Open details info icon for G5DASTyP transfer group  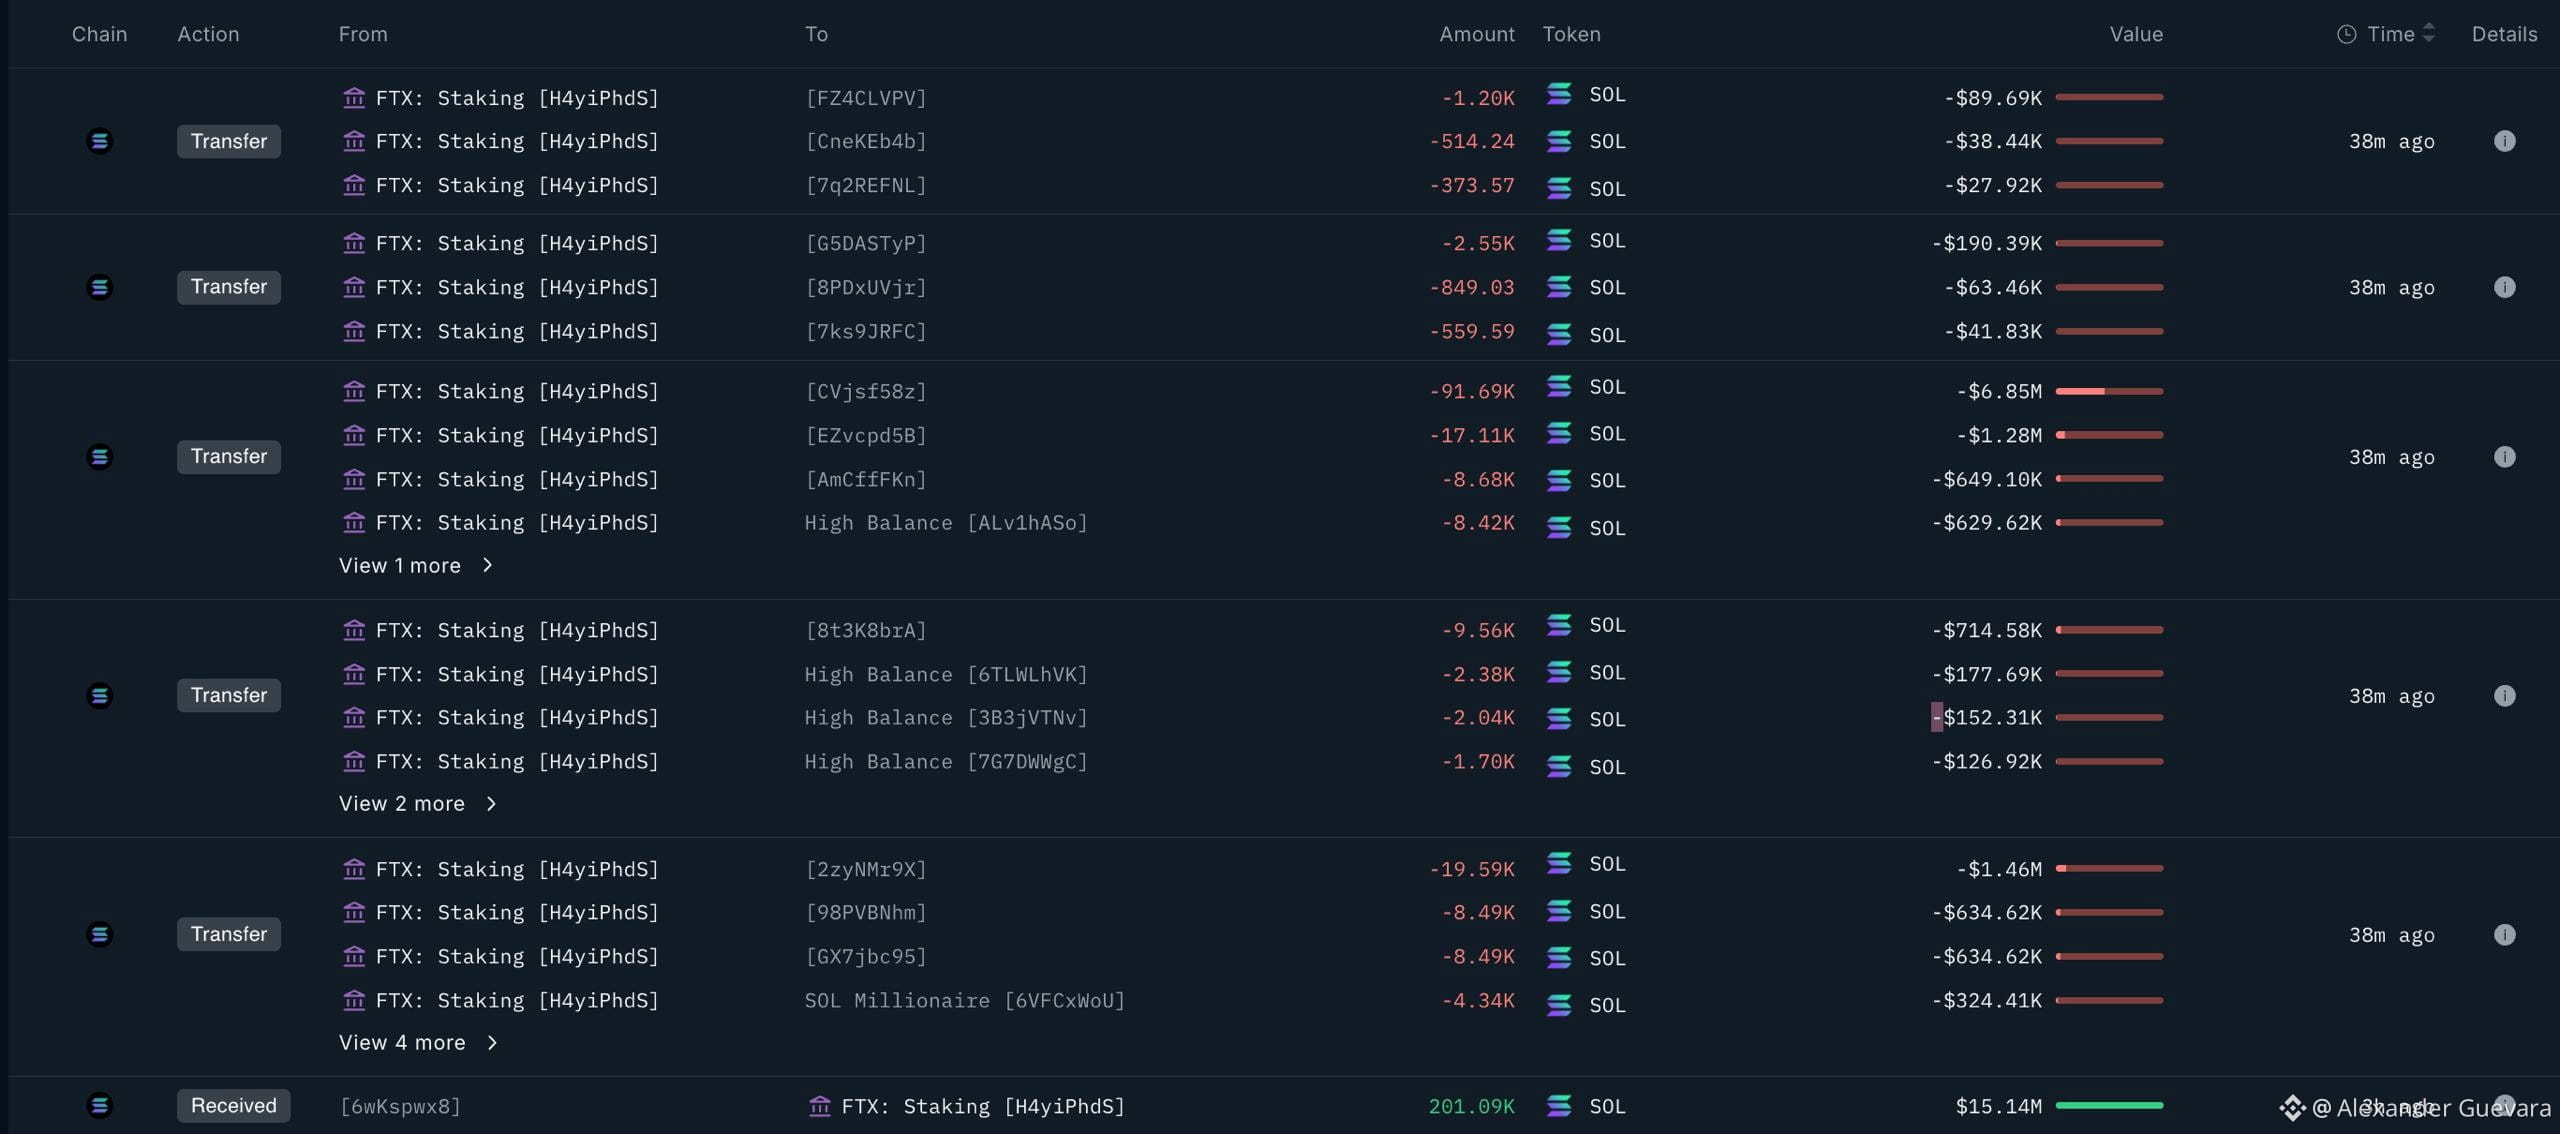[x=2504, y=287]
